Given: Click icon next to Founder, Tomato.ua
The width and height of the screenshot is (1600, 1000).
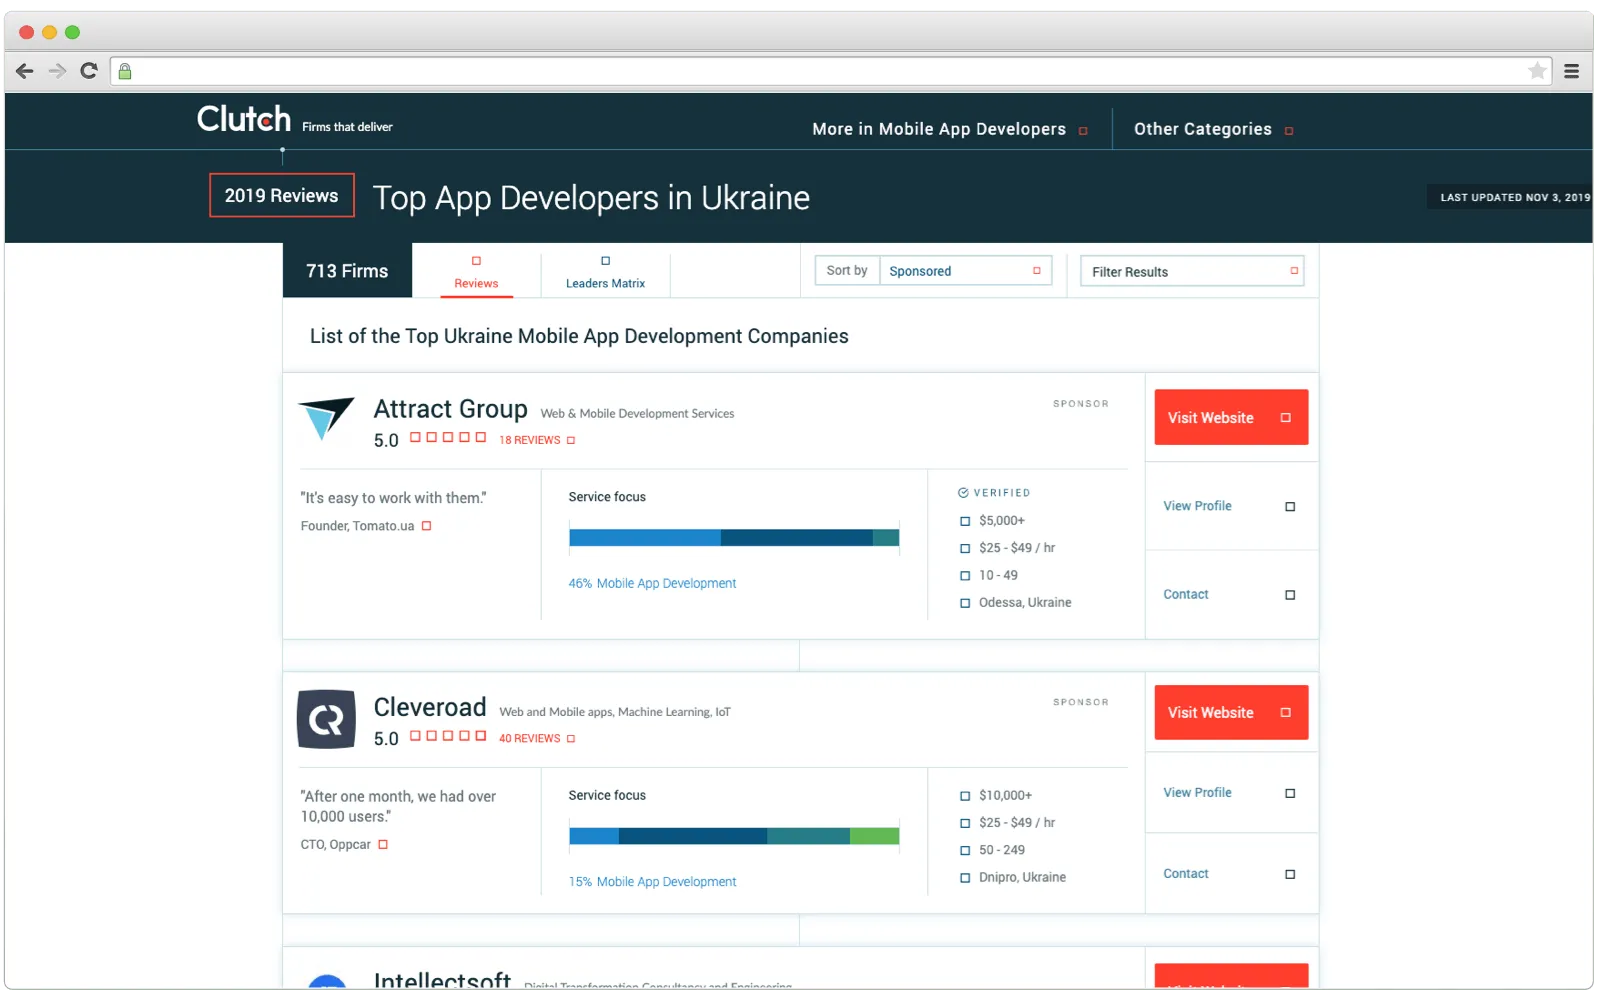Looking at the screenshot, I should point(426,526).
